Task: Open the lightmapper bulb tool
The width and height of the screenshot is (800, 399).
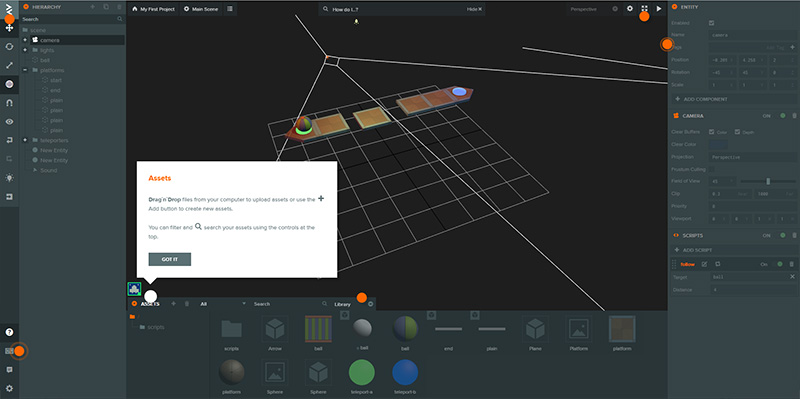Action: 9,178
